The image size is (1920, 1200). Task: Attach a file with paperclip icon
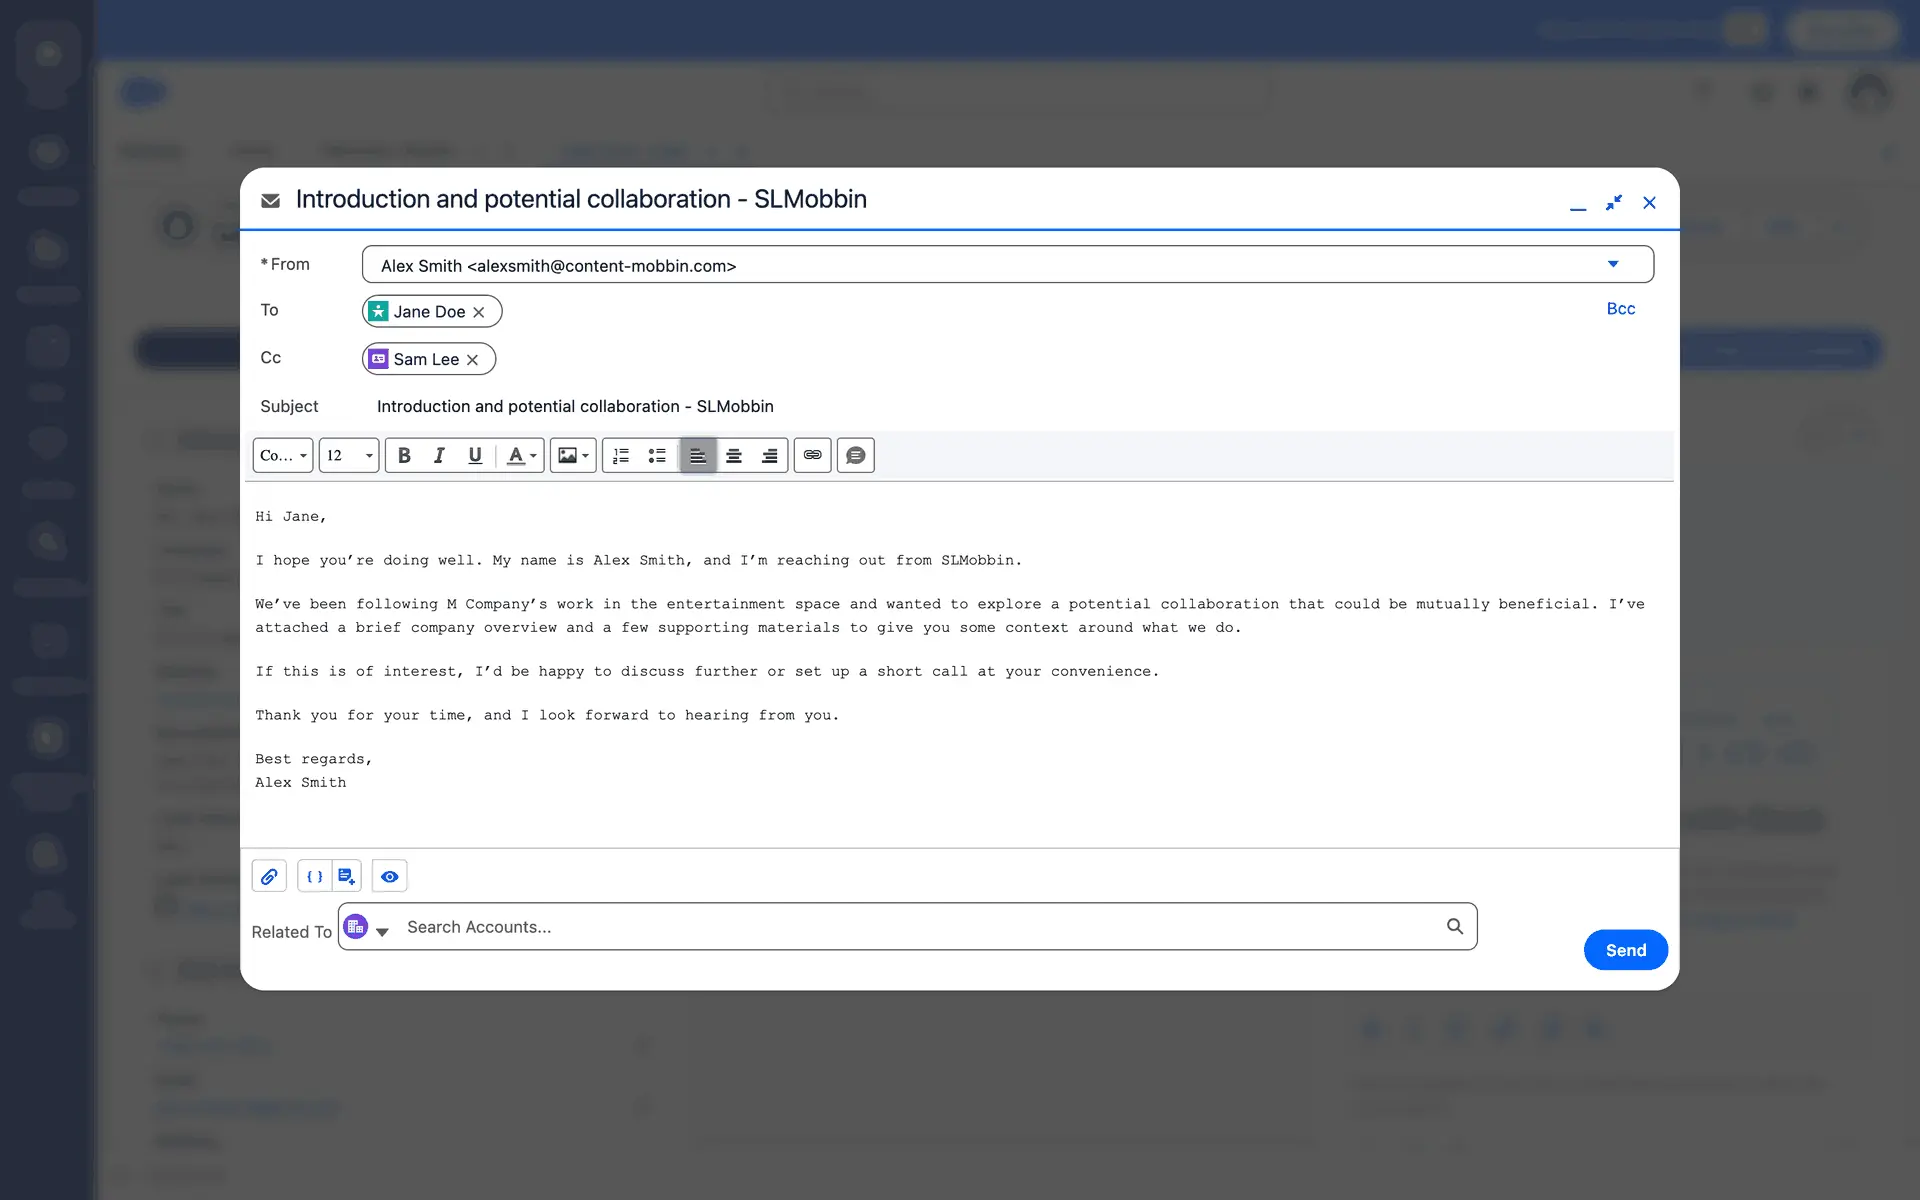coord(269,877)
